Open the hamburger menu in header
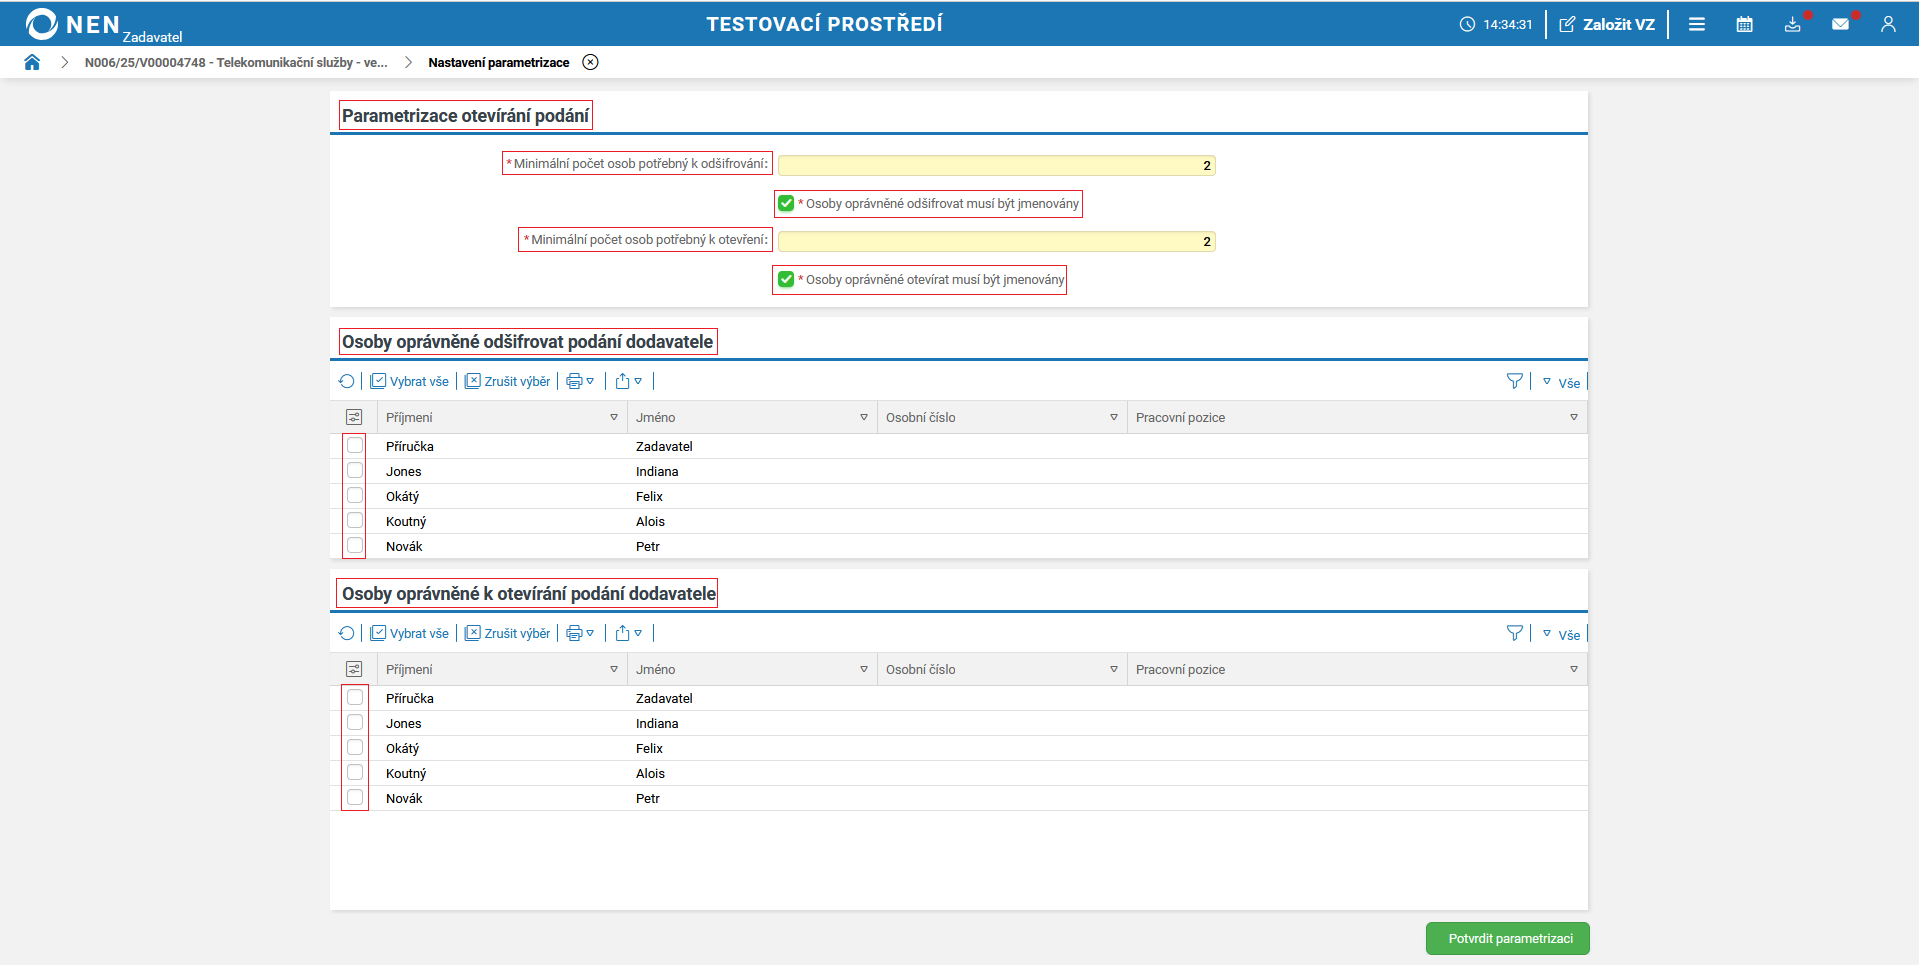 (x=1697, y=24)
